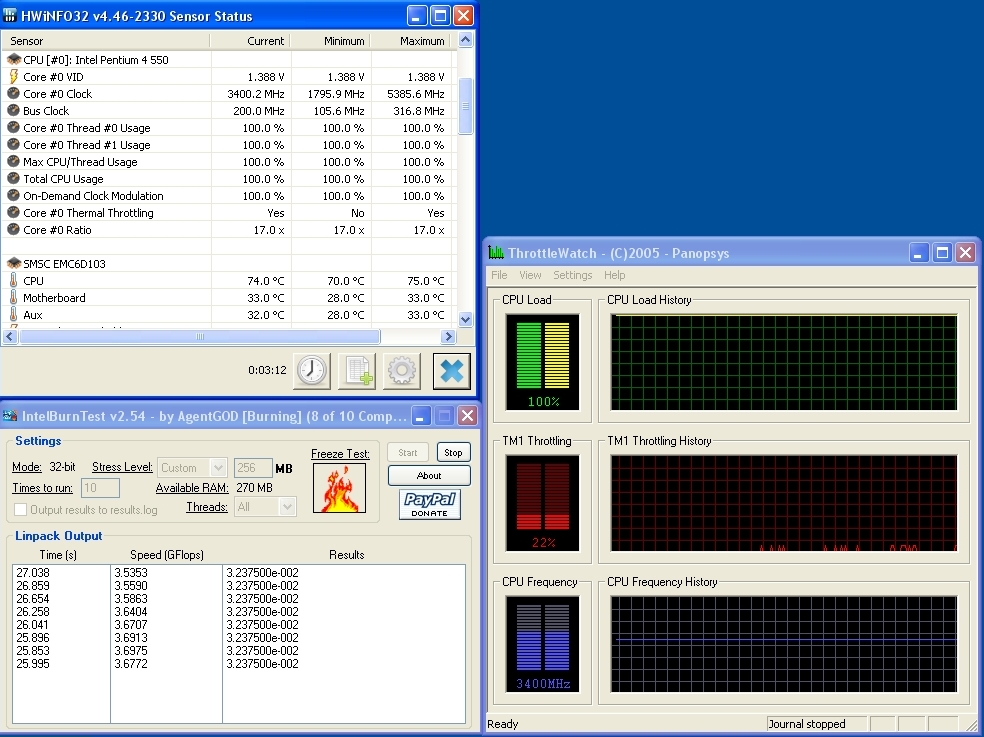Click the CPU Frequency bar meter
The image size is (984, 737).
542,644
